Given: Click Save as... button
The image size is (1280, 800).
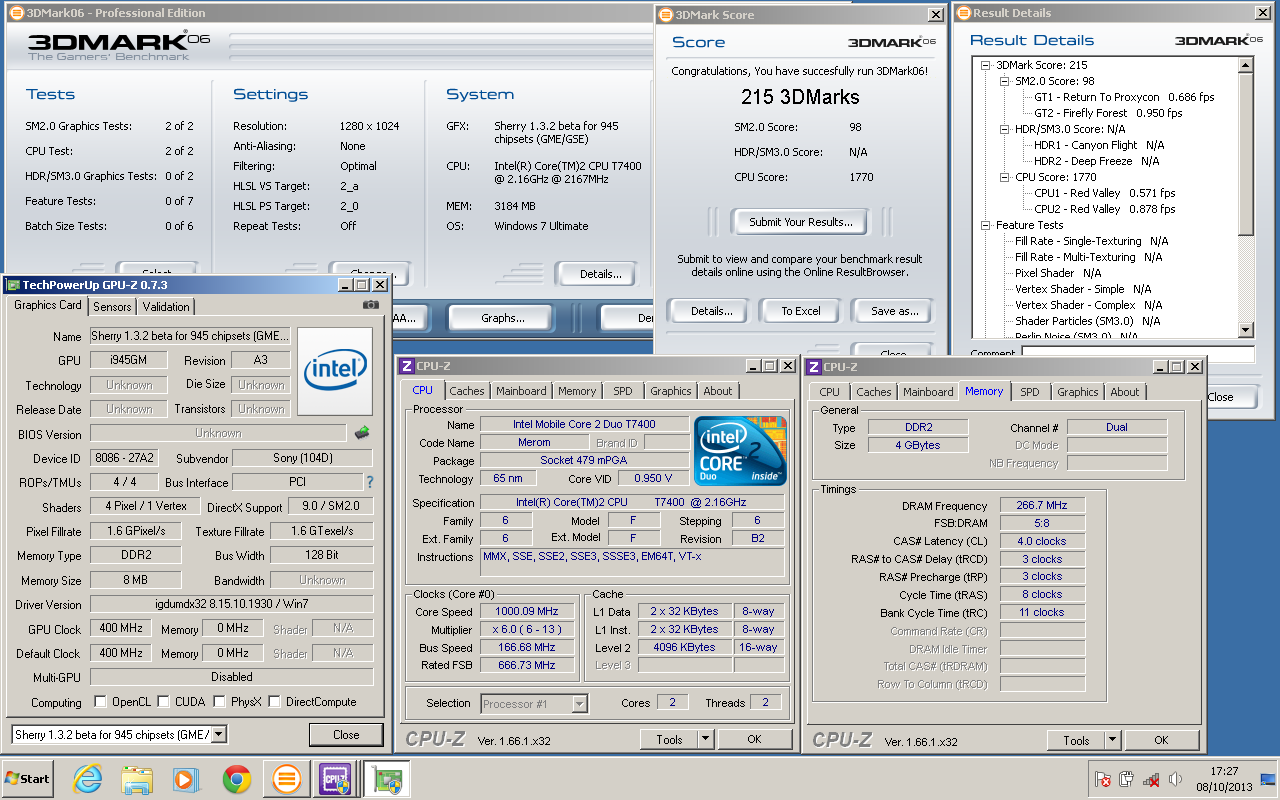Looking at the screenshot, I should point(895,311).
